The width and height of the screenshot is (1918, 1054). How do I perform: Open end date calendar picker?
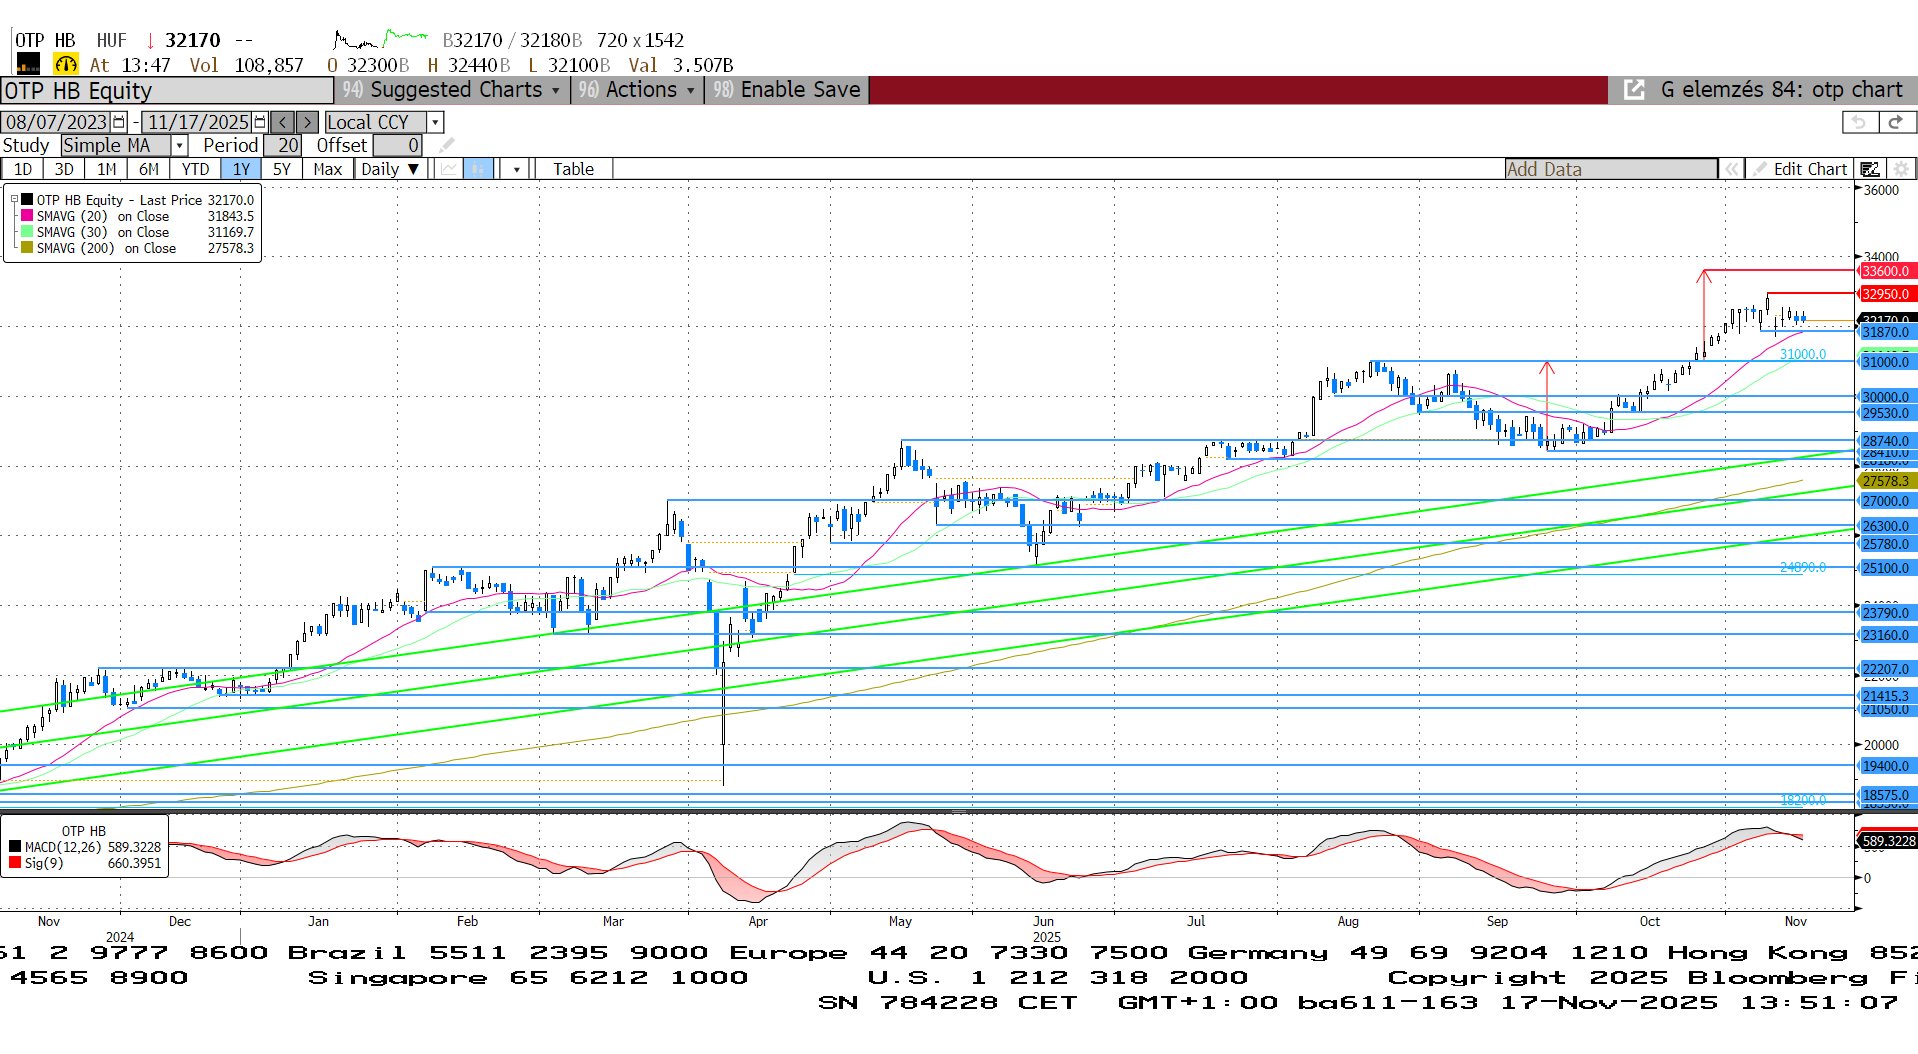260,122
